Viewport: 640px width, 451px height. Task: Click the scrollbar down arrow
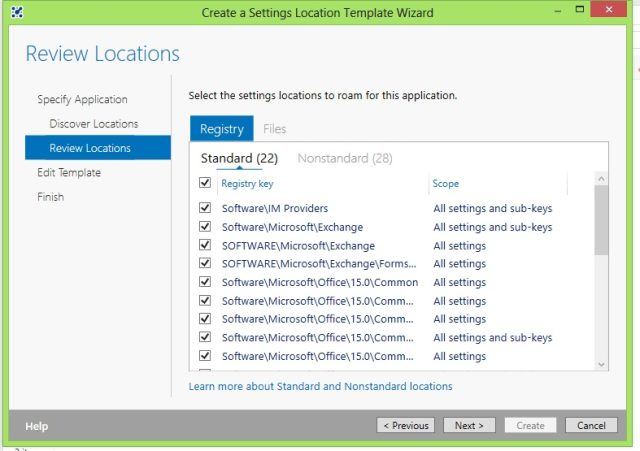[x=601, y=364]
